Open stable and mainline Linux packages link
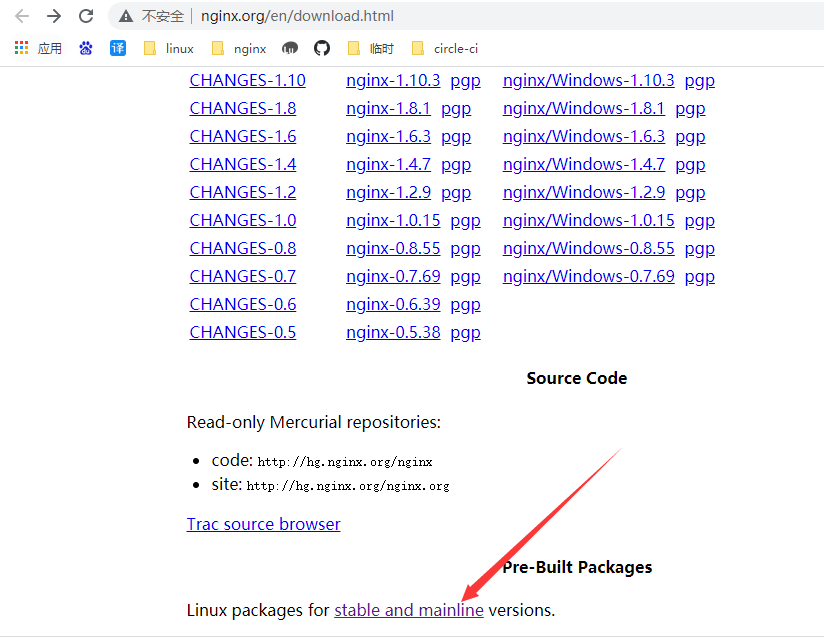Screen dimensions: 824x638 coord(409,610)
